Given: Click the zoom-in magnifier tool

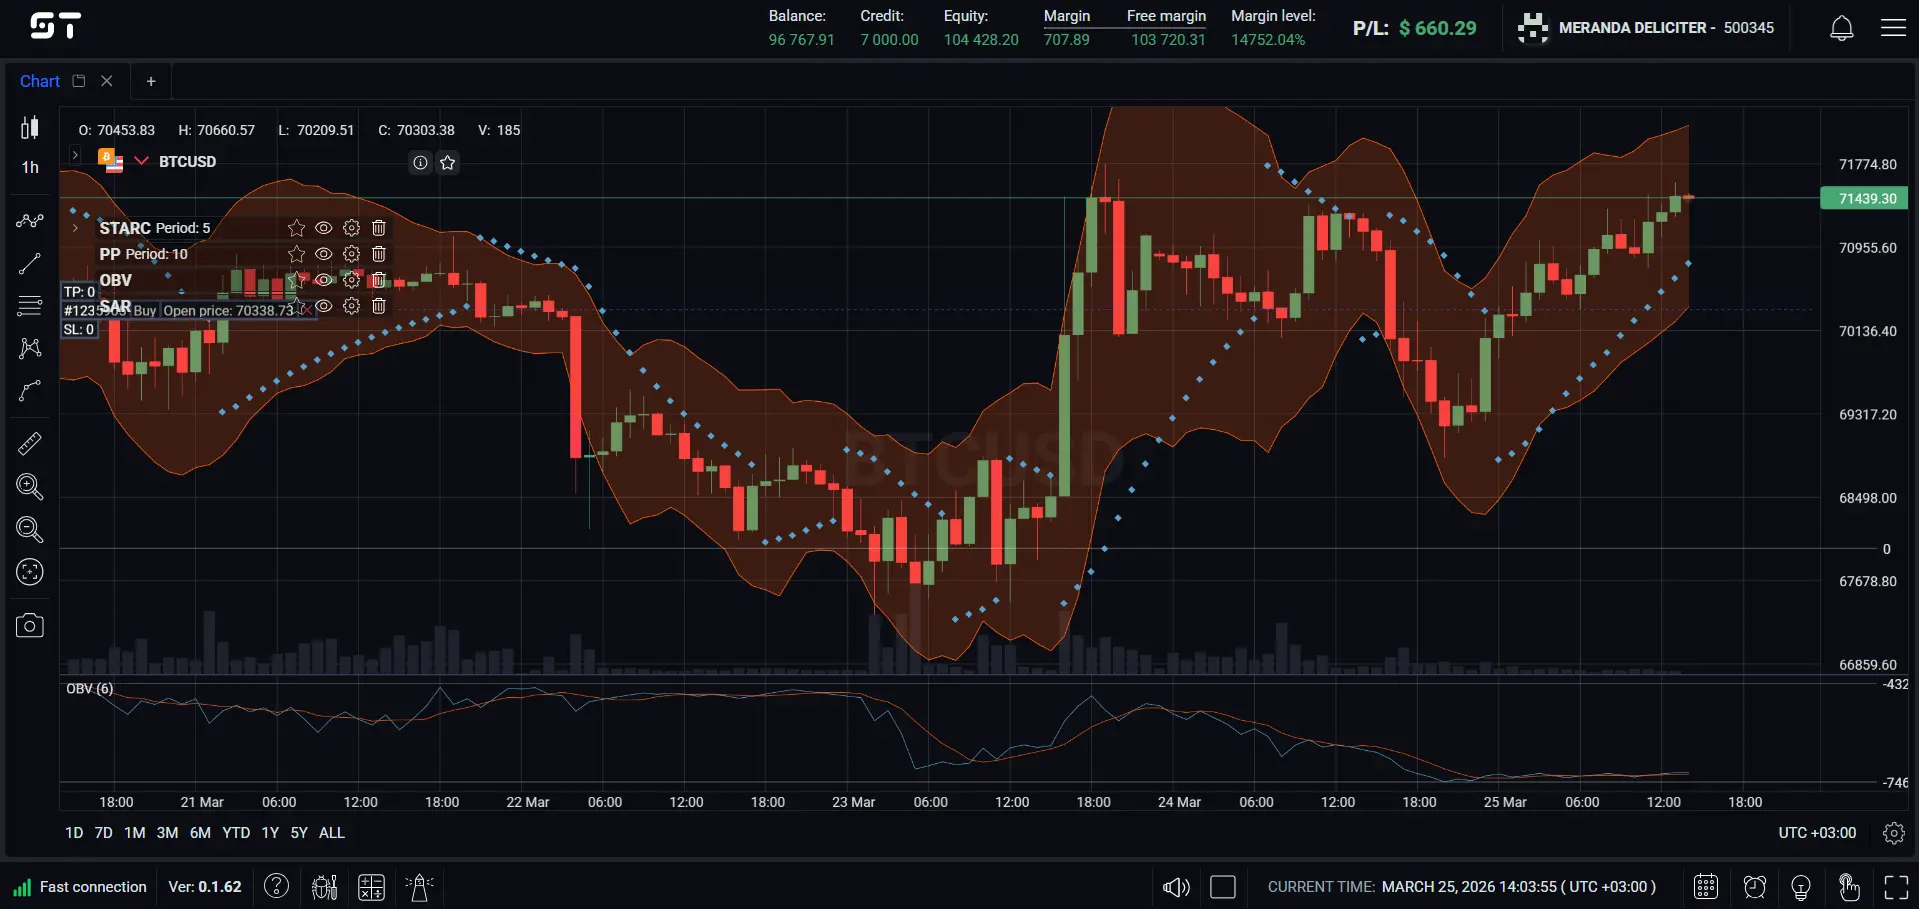Looking at the screenshot, I should [29, 487].
